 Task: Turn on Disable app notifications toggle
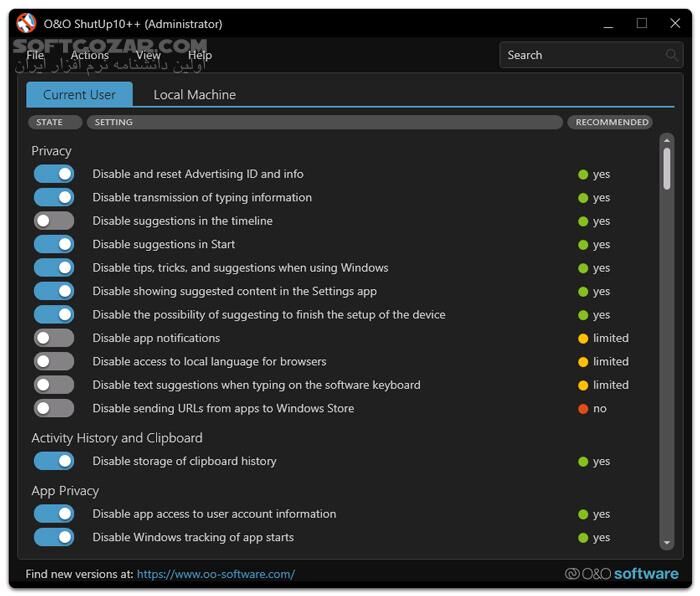54,338
